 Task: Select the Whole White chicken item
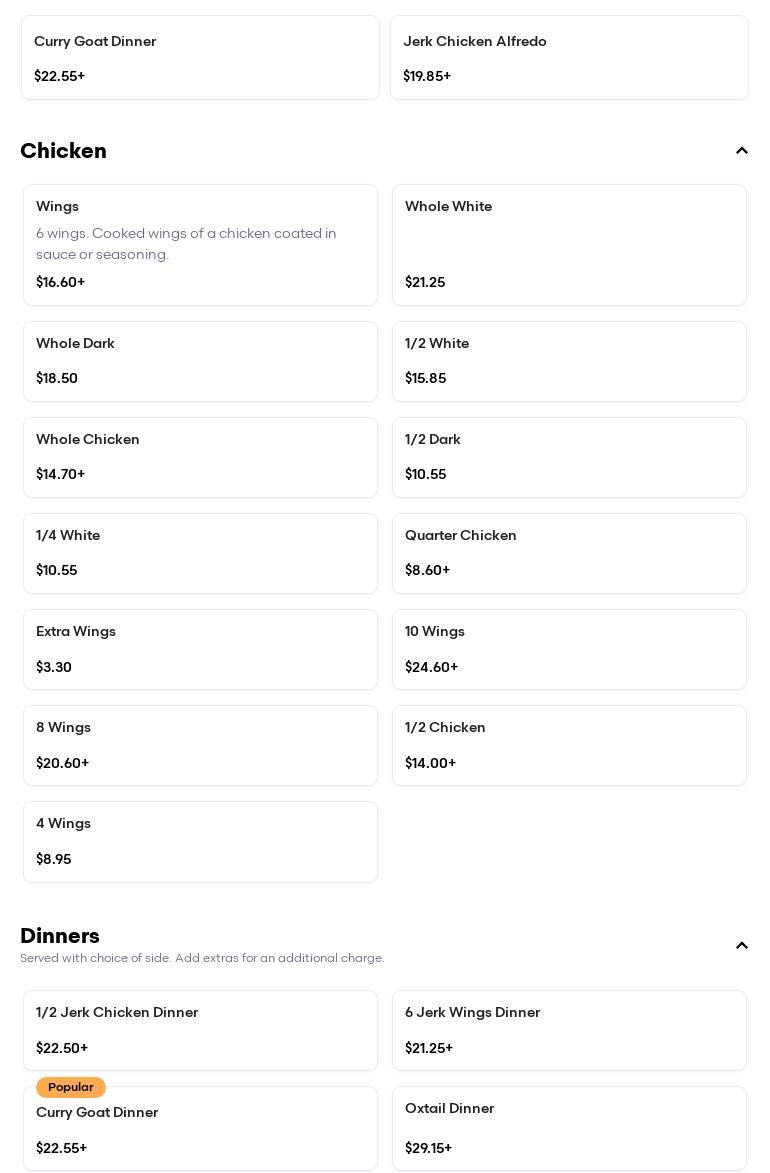569,245
